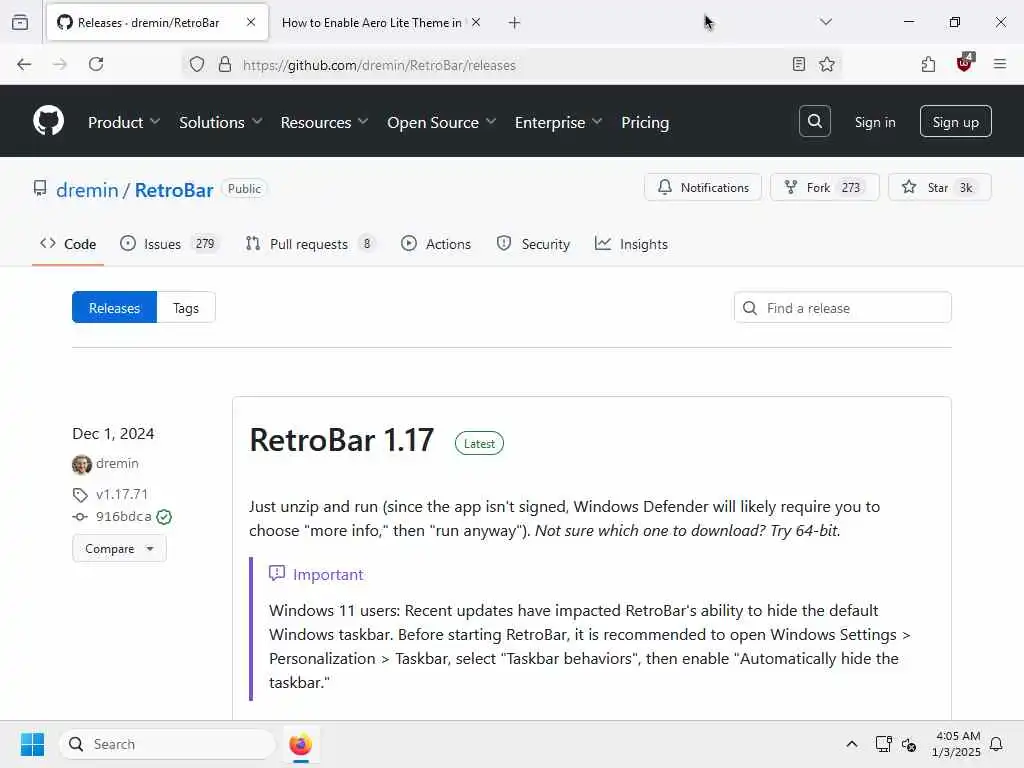This screenshot has height=768, width=1024.
Task: Click the verified green checkmark badge
Action: (164, 517)
